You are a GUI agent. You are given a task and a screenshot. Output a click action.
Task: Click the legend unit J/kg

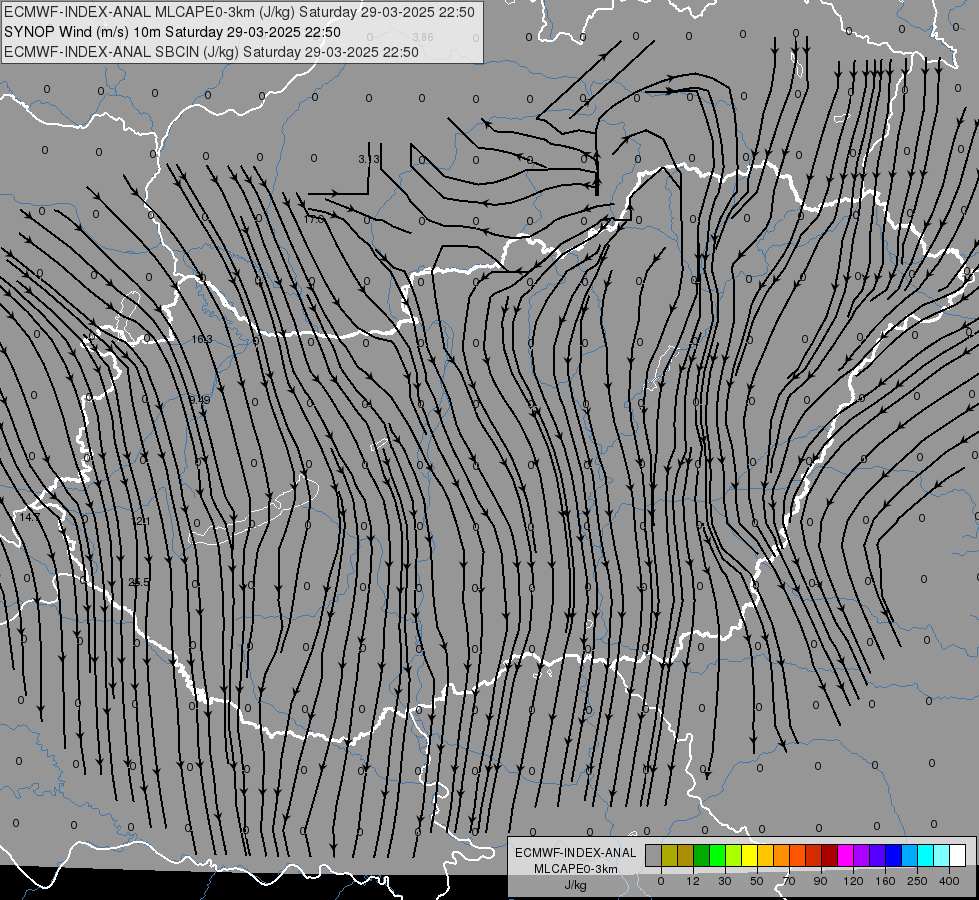pos(576,886)
